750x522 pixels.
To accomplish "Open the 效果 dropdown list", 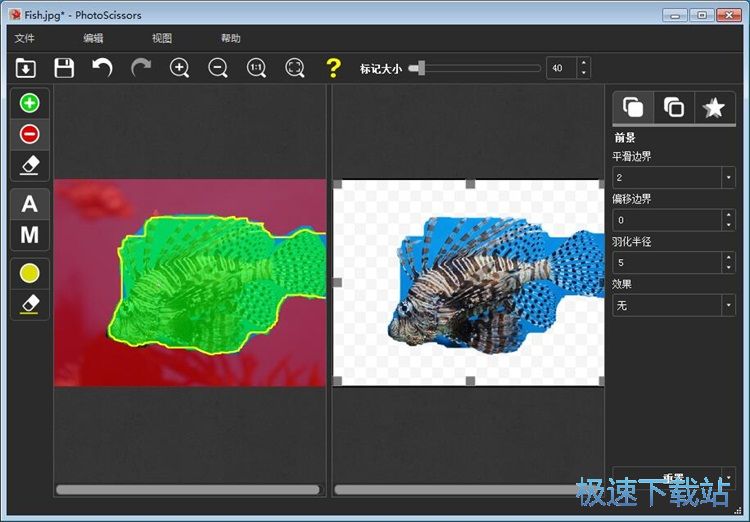I will point(728,305).
